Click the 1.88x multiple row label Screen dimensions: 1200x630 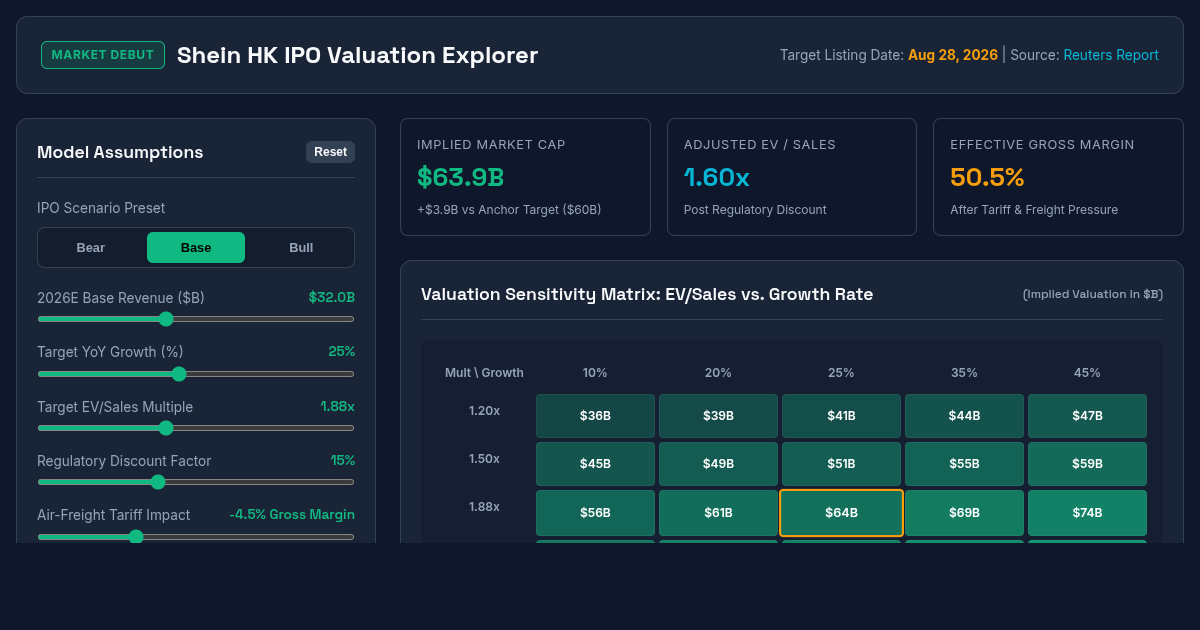point(484,506)
